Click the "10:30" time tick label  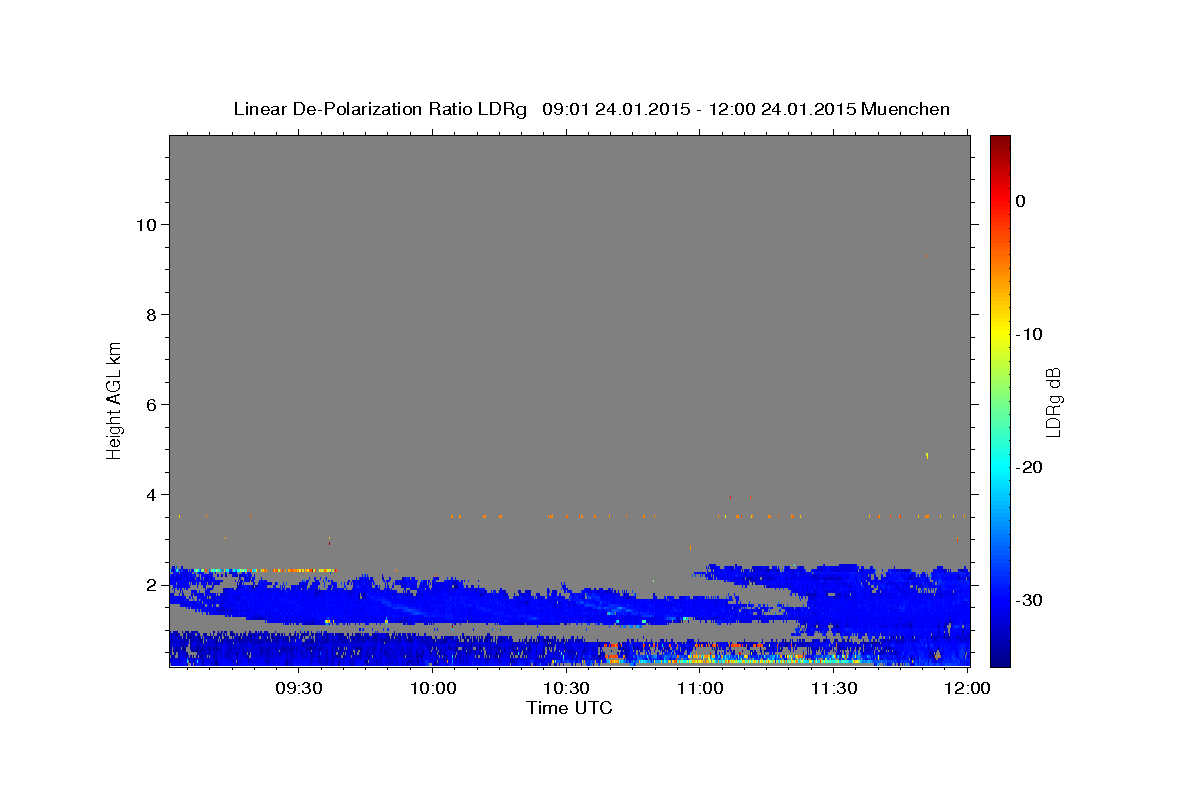tap(566, 689)
